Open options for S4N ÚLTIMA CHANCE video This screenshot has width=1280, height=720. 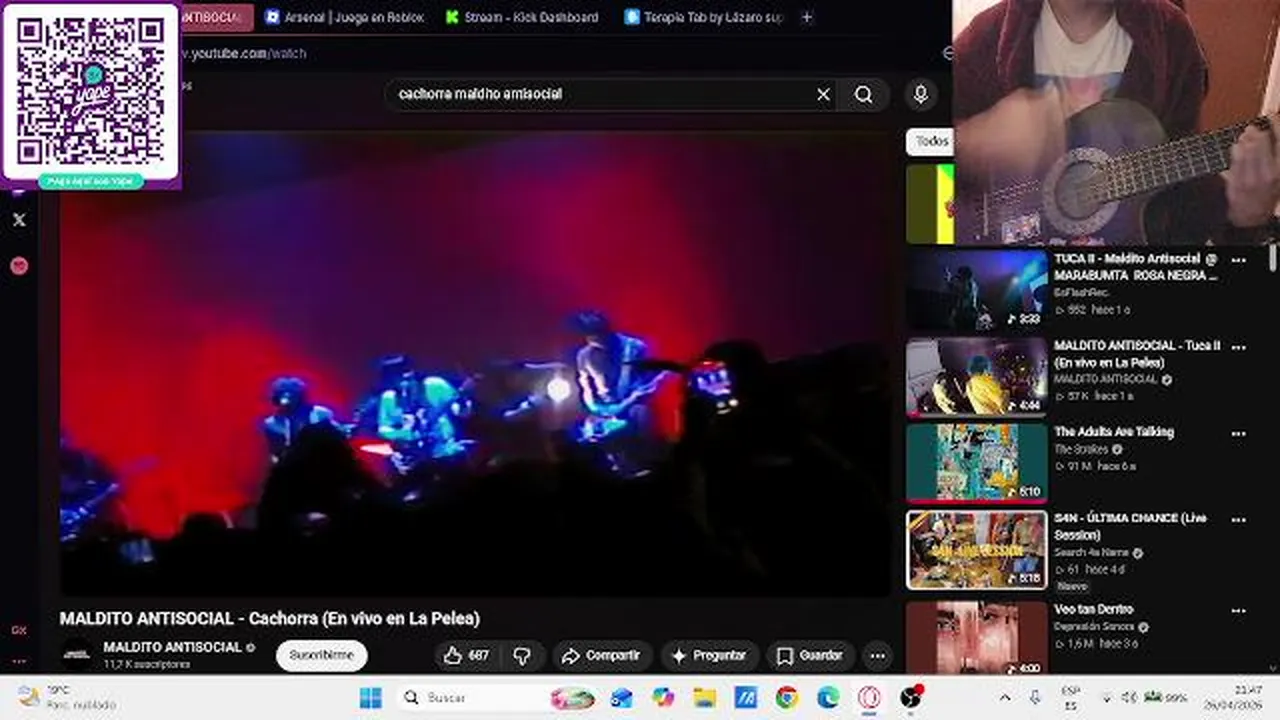coord(1238,520)
